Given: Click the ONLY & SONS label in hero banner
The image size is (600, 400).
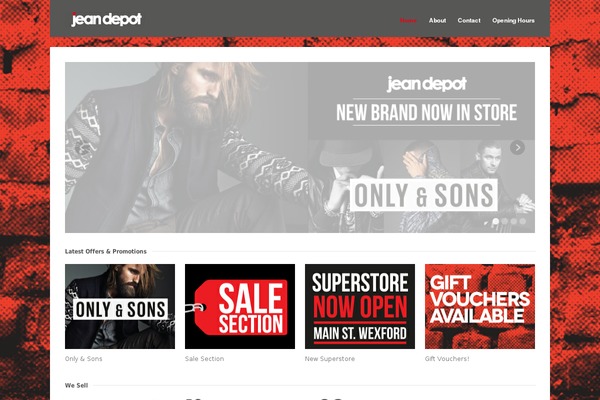Looking at the screenshot, I should [x=424, y=195].
